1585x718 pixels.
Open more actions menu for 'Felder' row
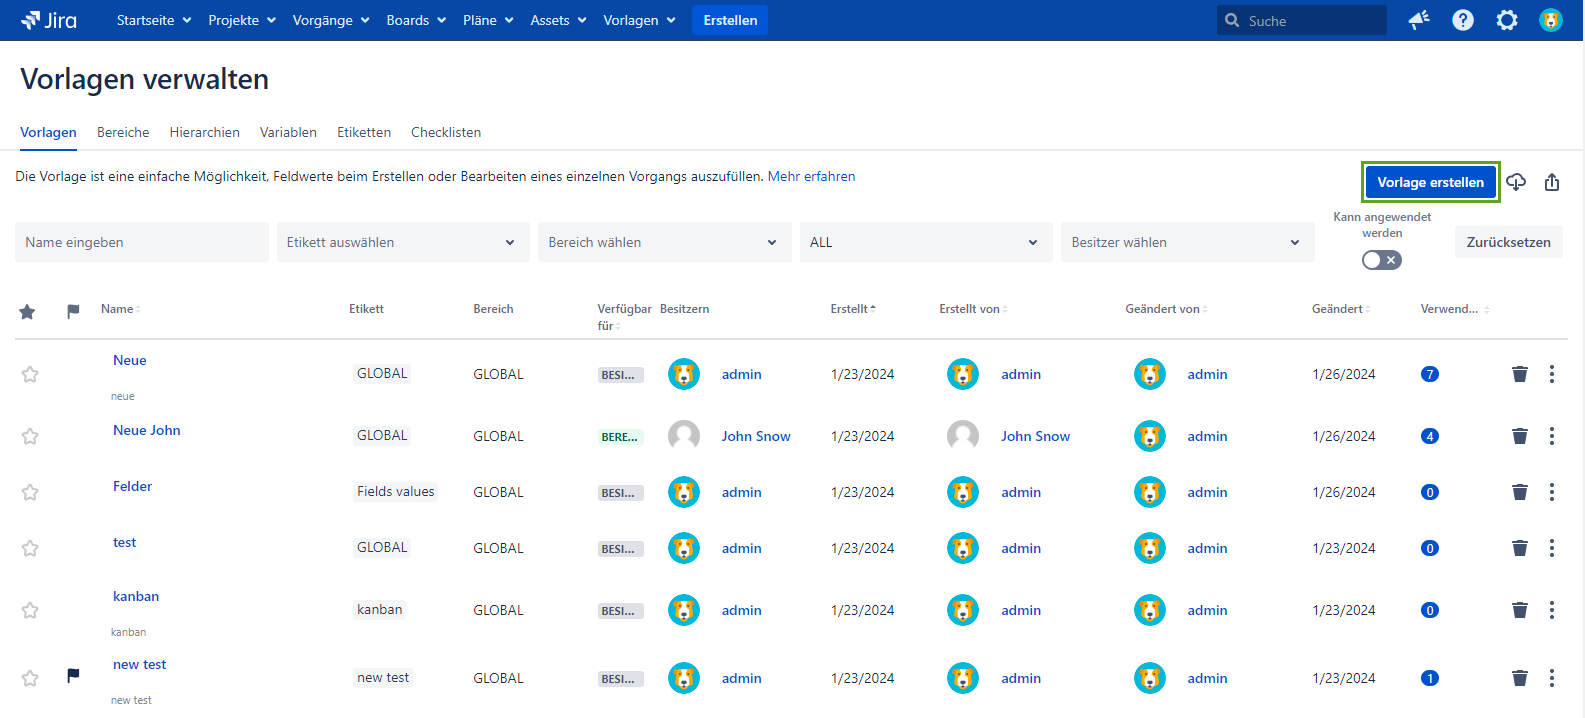[x=1551, y=492]
